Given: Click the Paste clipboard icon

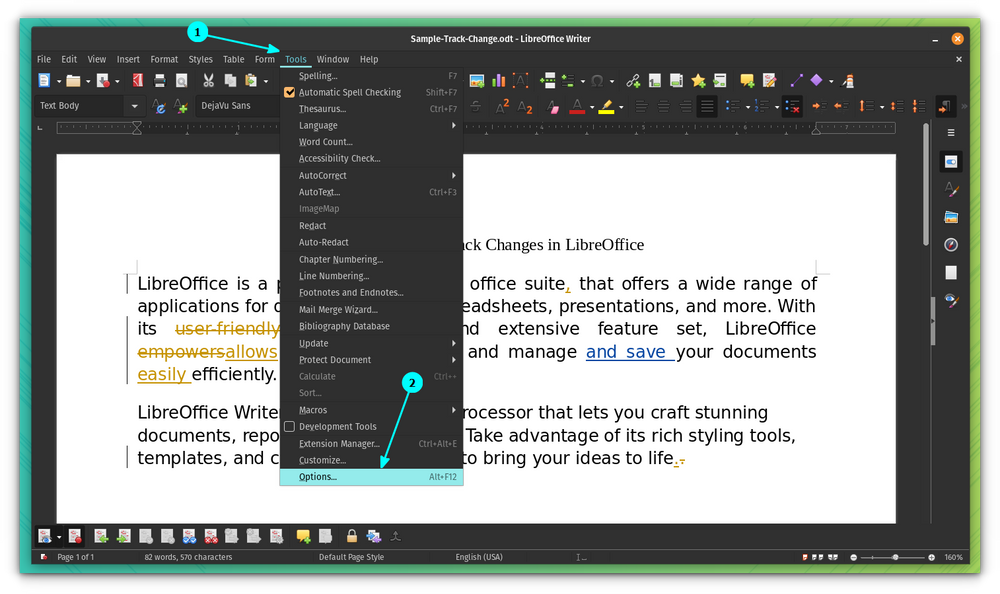Looking at the screenshot, I should click(x=251, y=81).
